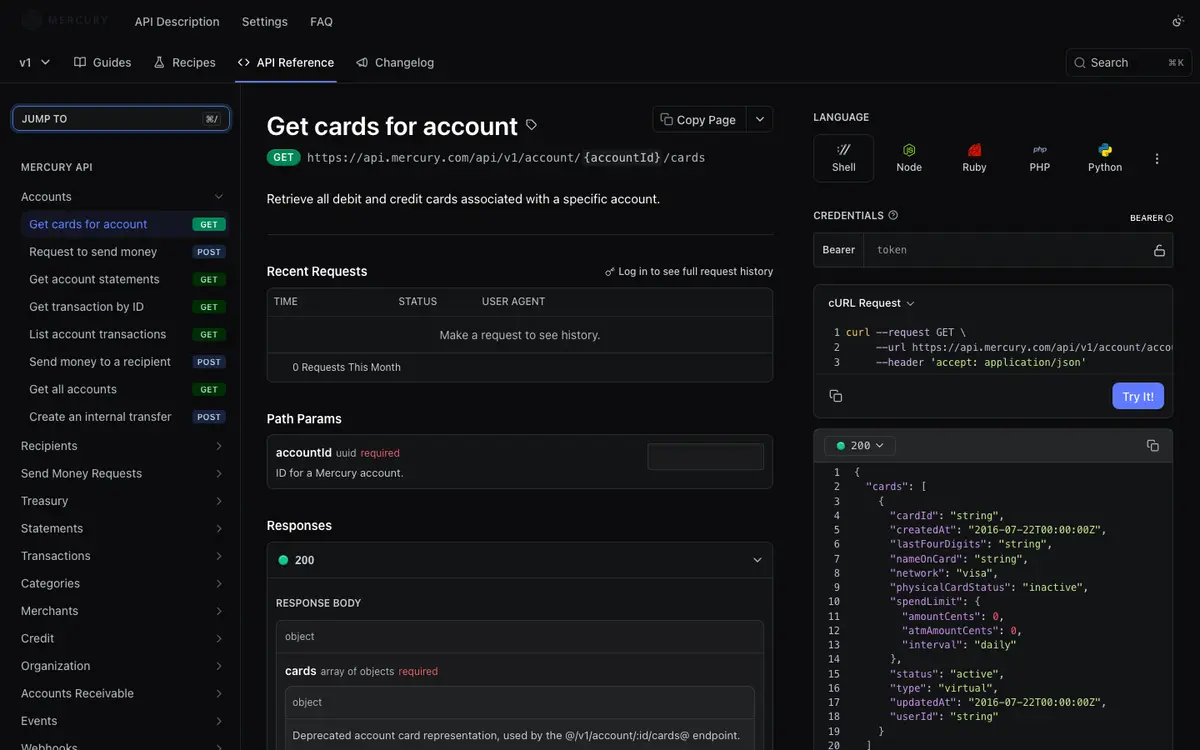Select the Python language icon
The image size is (1200, 750).
pyautogui.click(x=1105, y=158)
